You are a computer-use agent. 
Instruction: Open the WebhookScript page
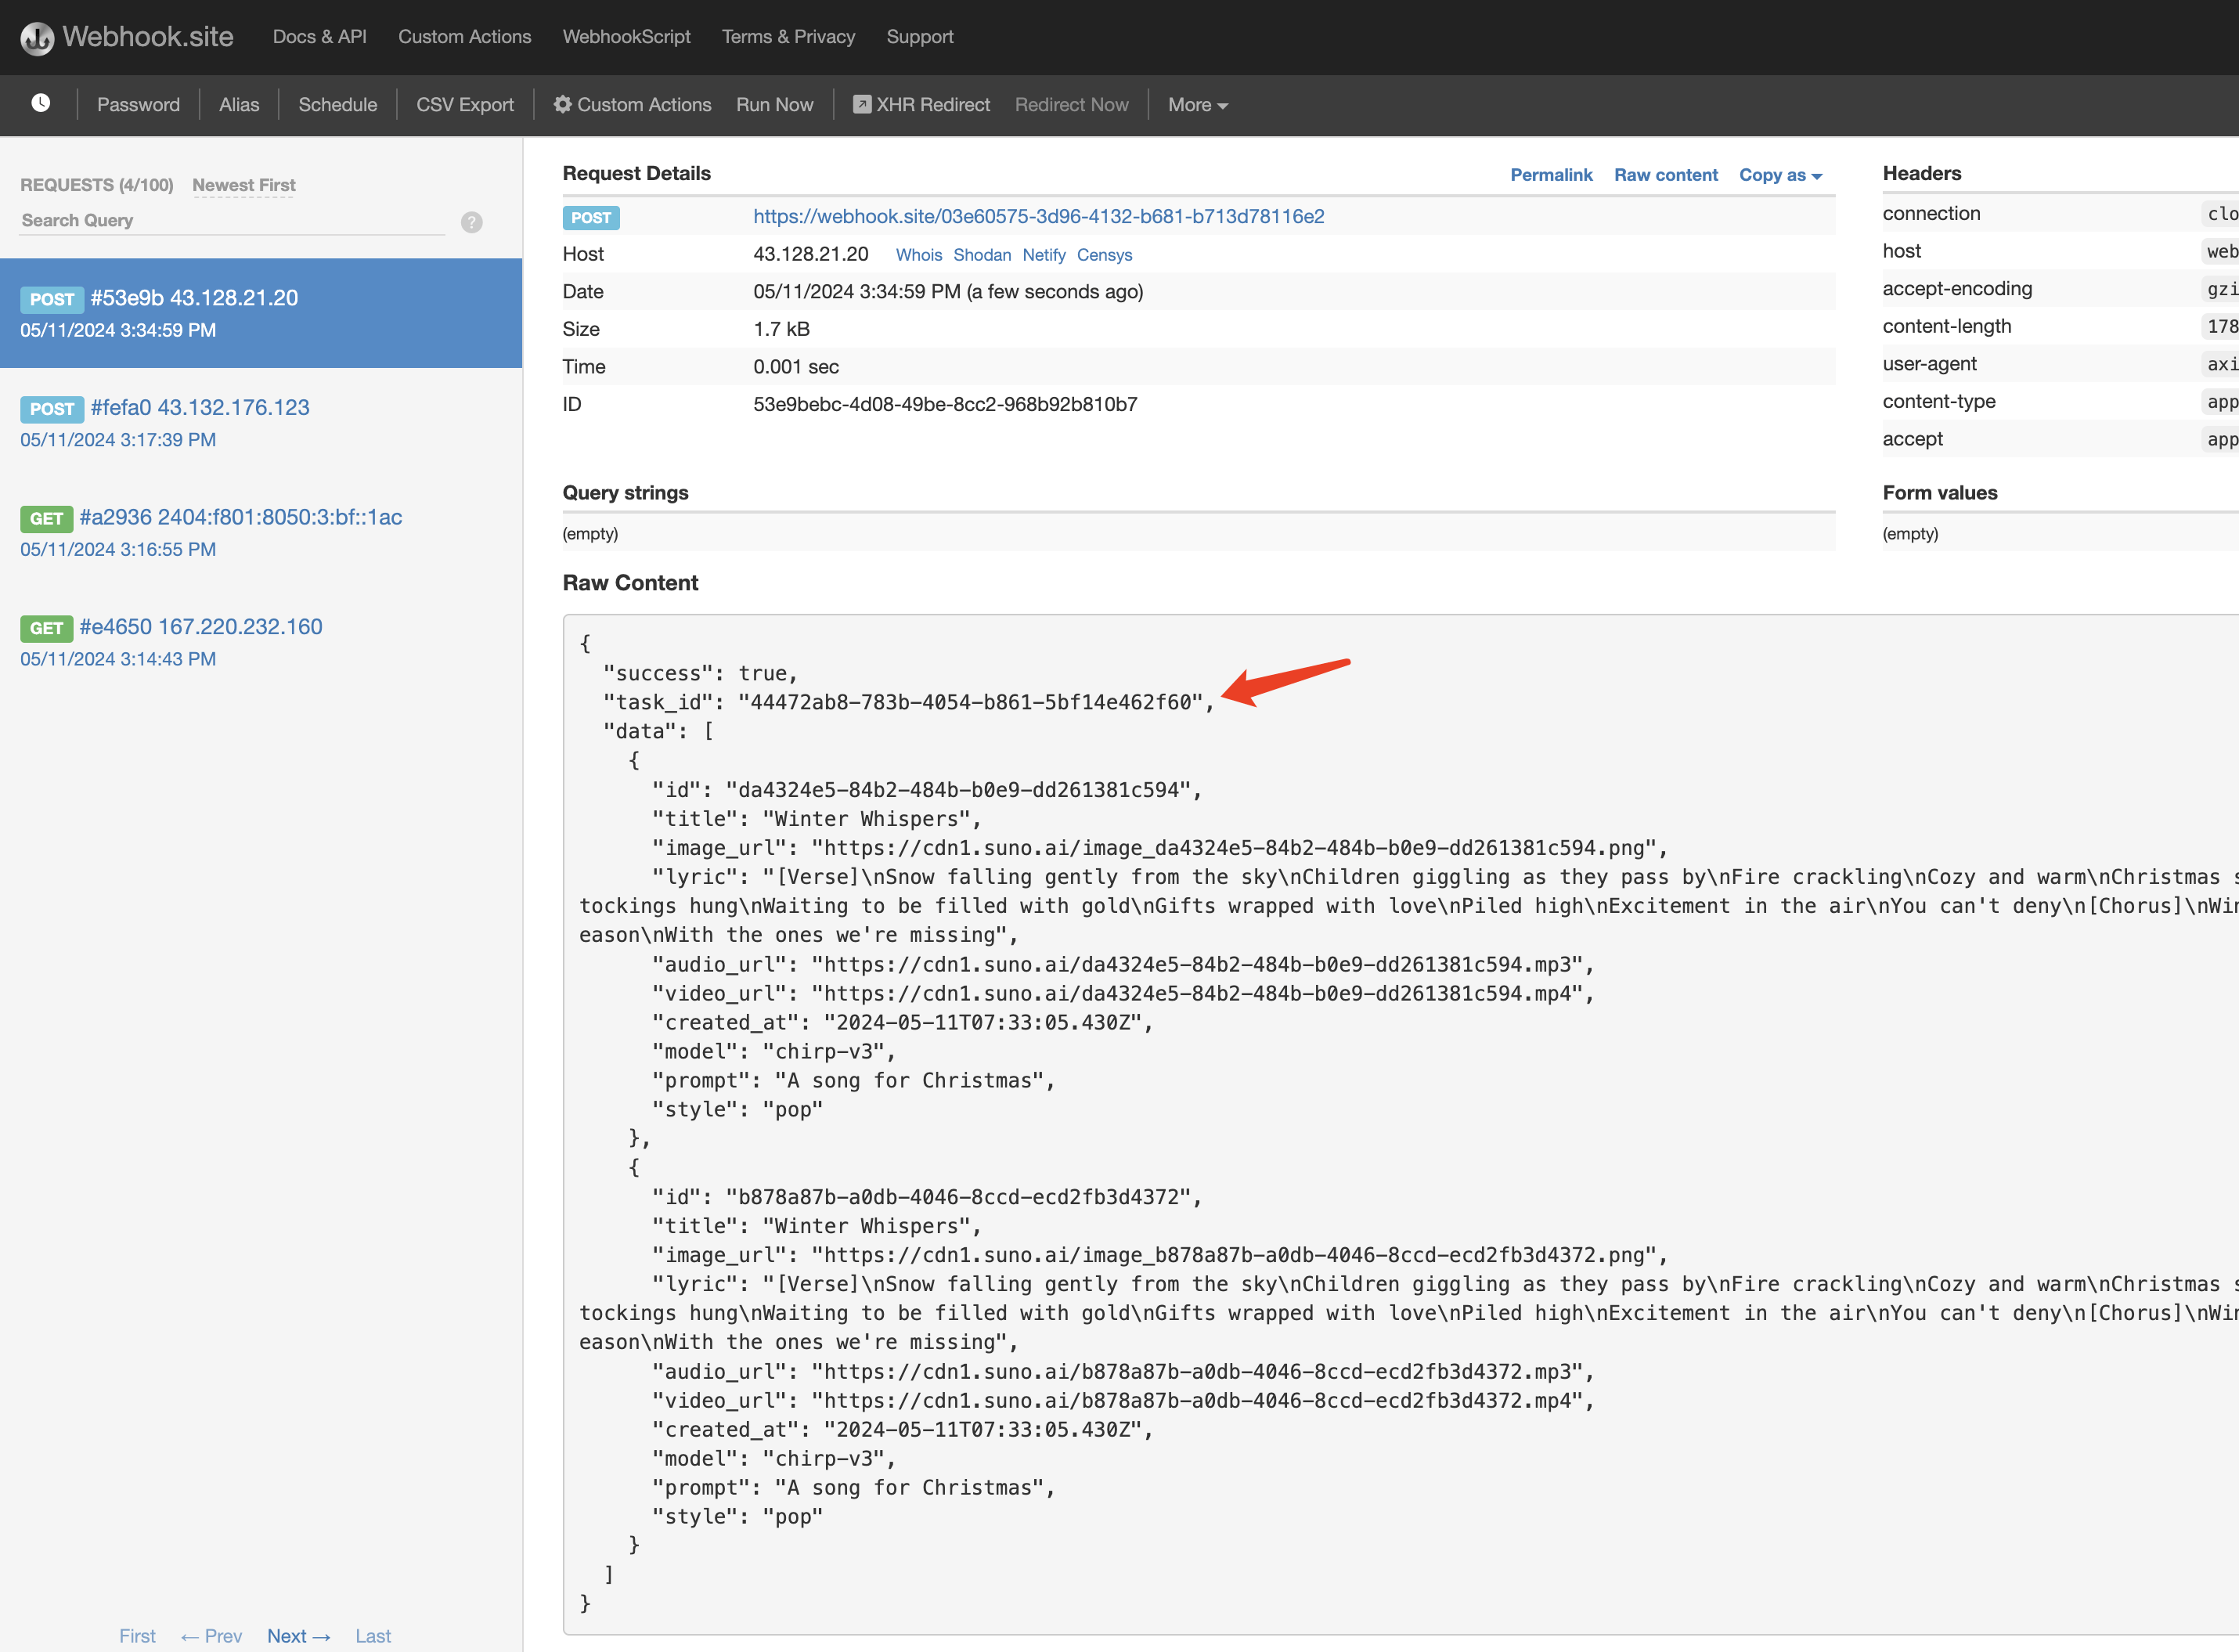click(626, 37)
